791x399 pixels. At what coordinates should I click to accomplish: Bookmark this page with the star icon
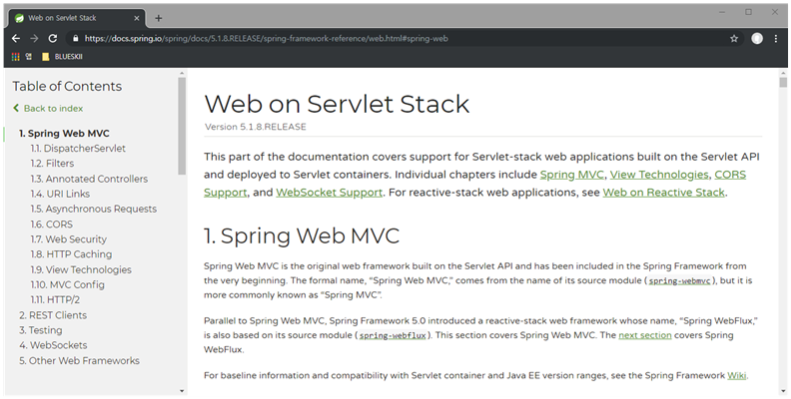click(x=734, y=38)
